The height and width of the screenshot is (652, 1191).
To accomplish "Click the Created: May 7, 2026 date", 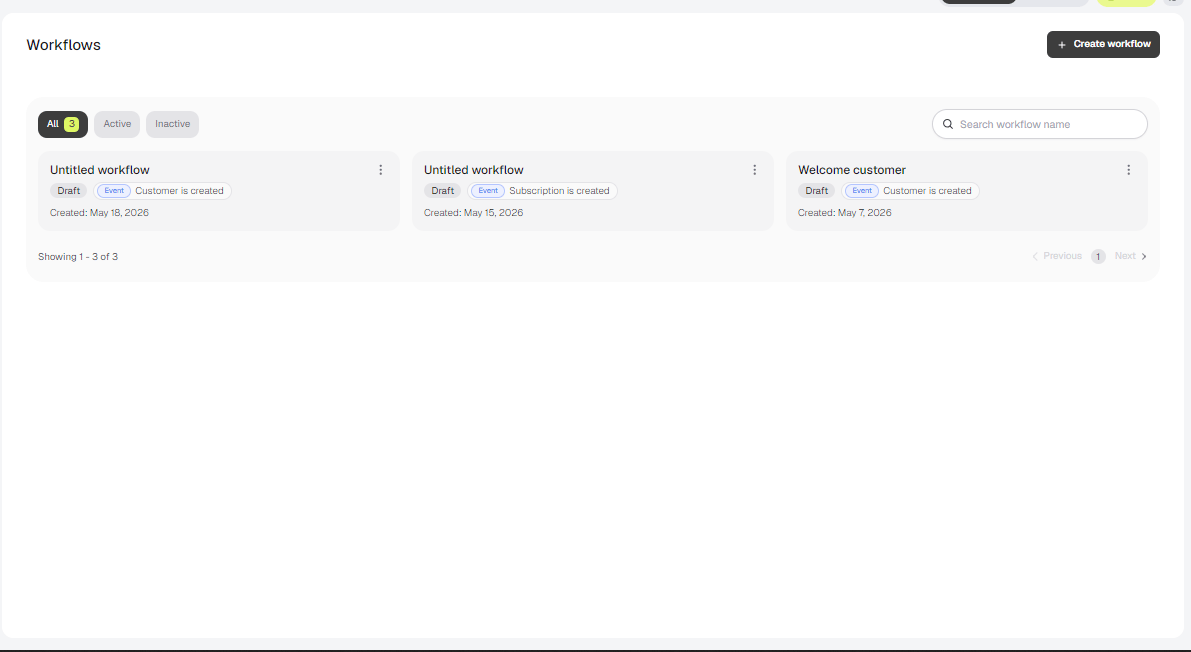I will [845, 213].
